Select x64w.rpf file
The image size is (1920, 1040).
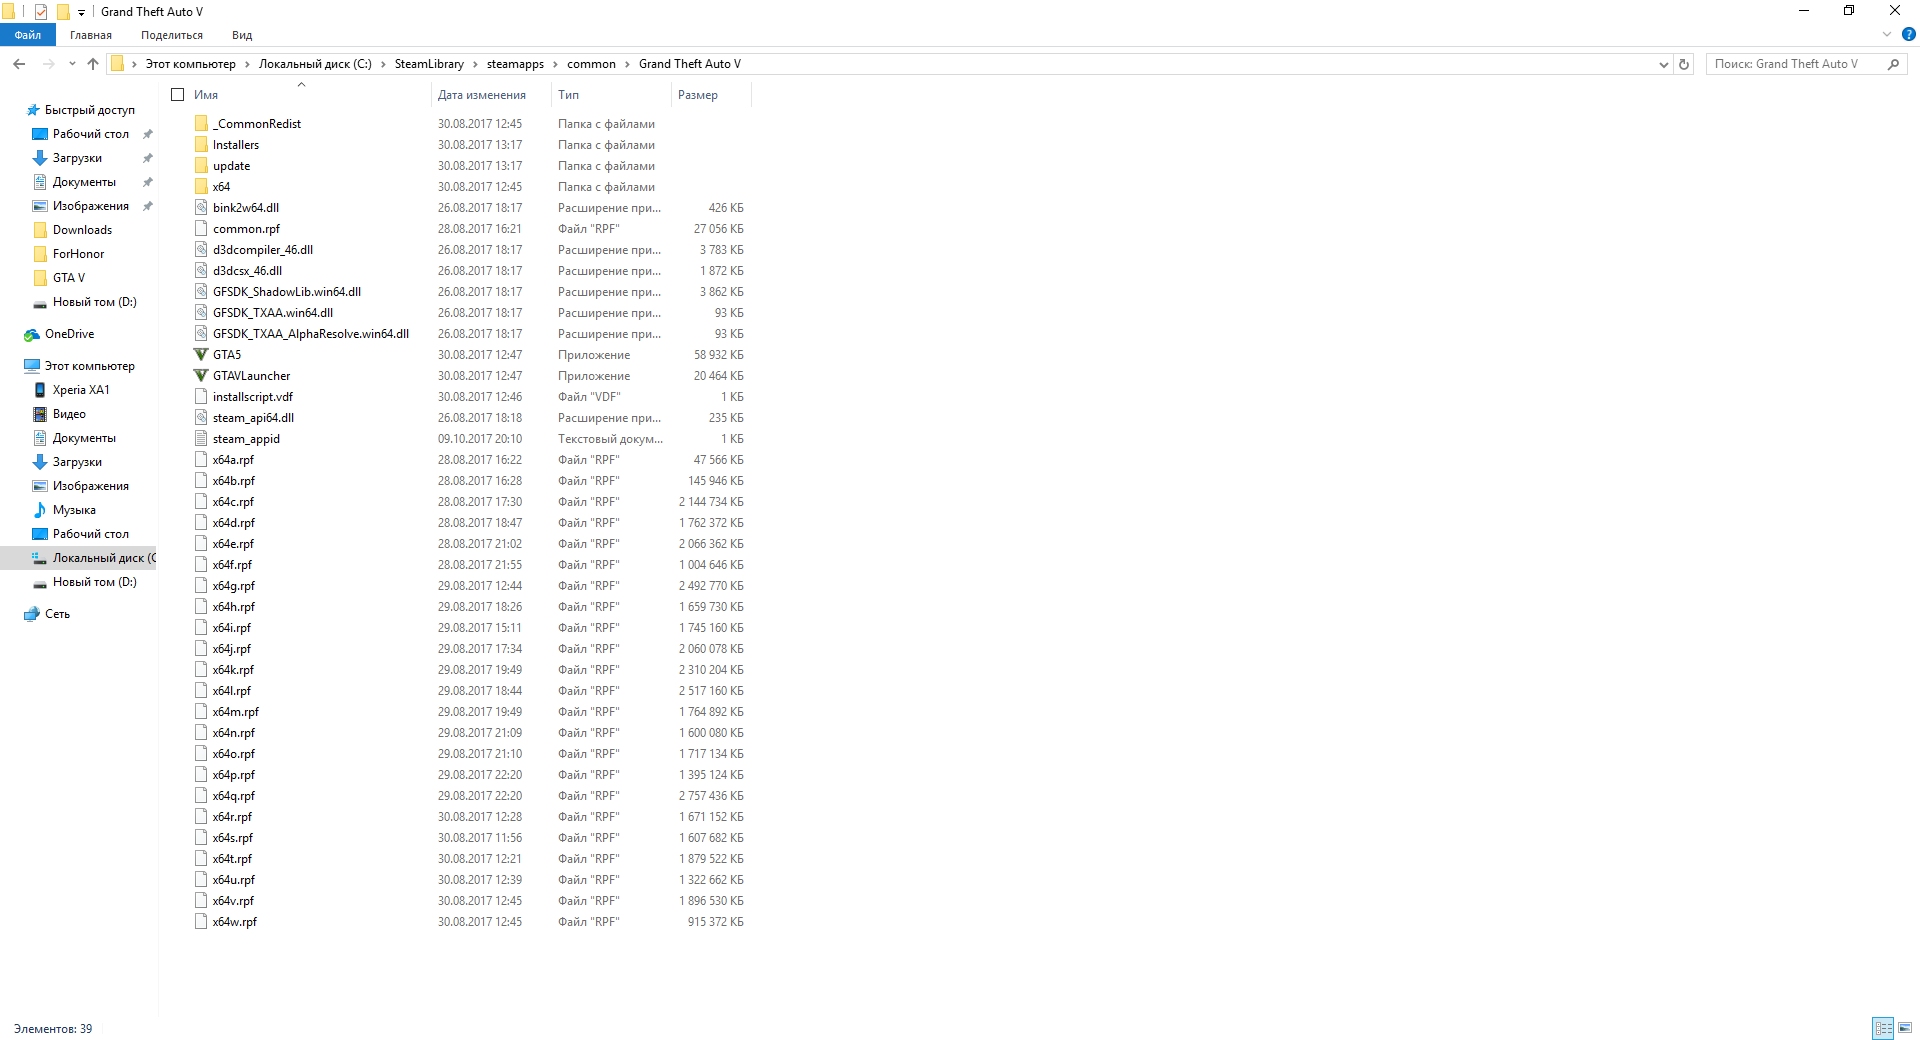pos(234,922)
